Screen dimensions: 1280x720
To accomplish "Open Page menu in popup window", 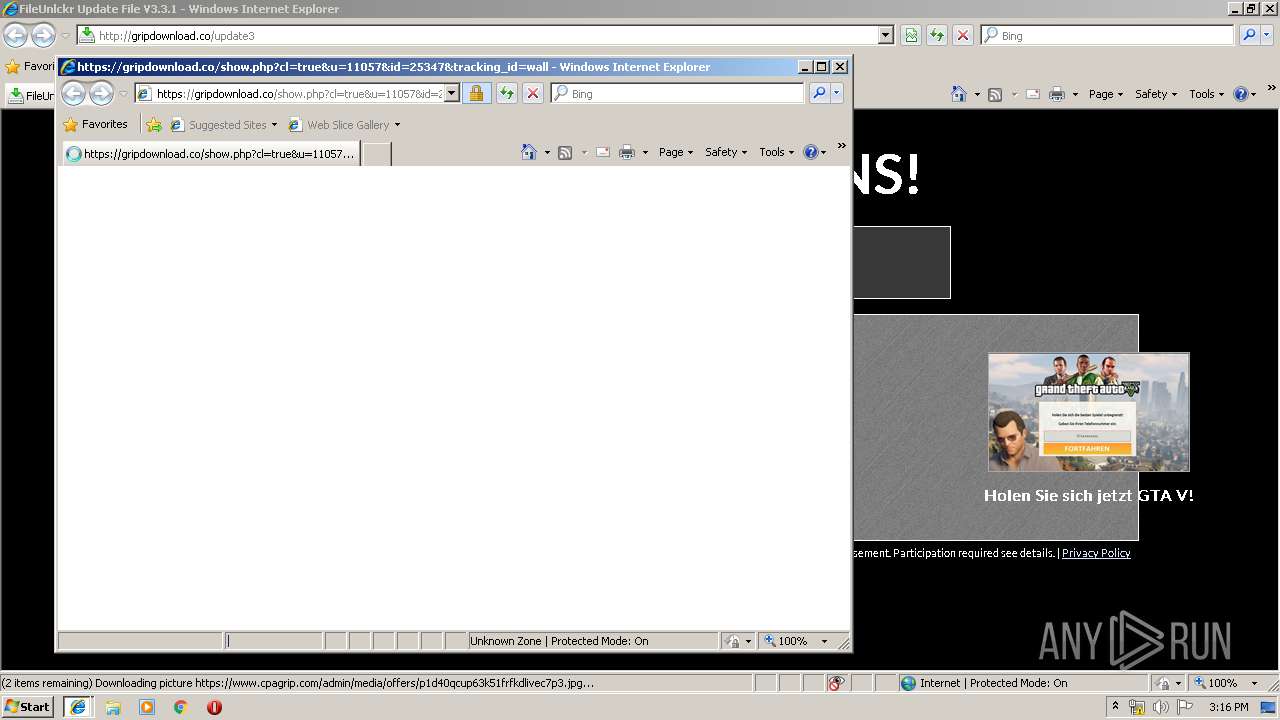I will [675, 152].
